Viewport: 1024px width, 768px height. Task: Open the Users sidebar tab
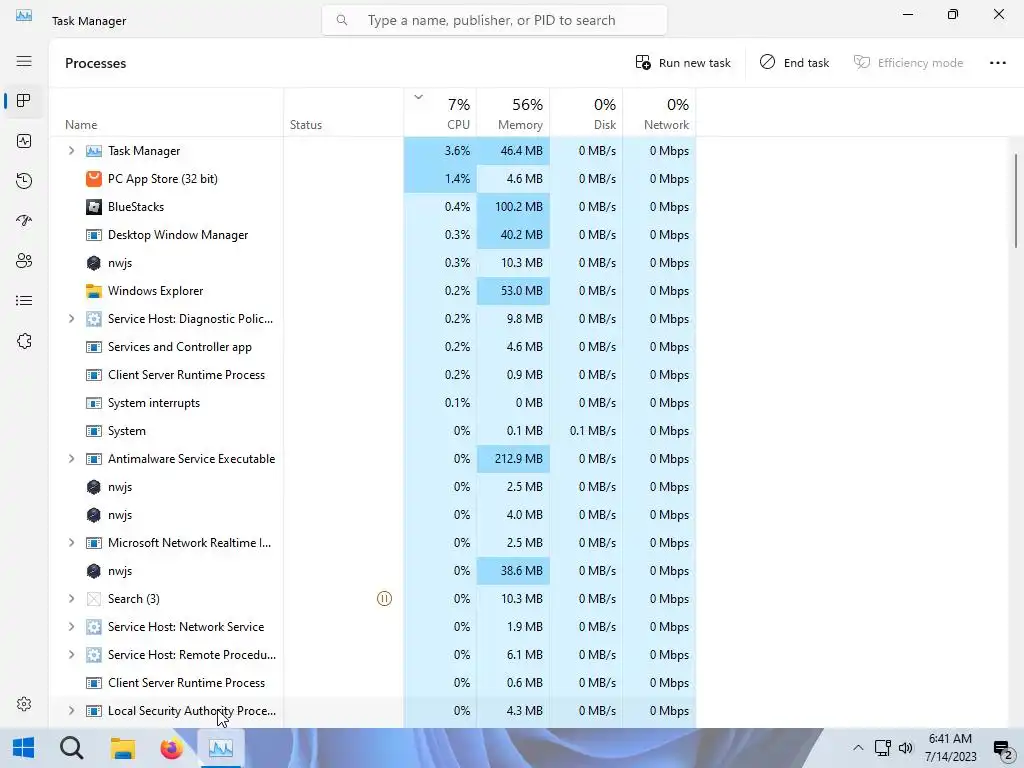(24, 261)
